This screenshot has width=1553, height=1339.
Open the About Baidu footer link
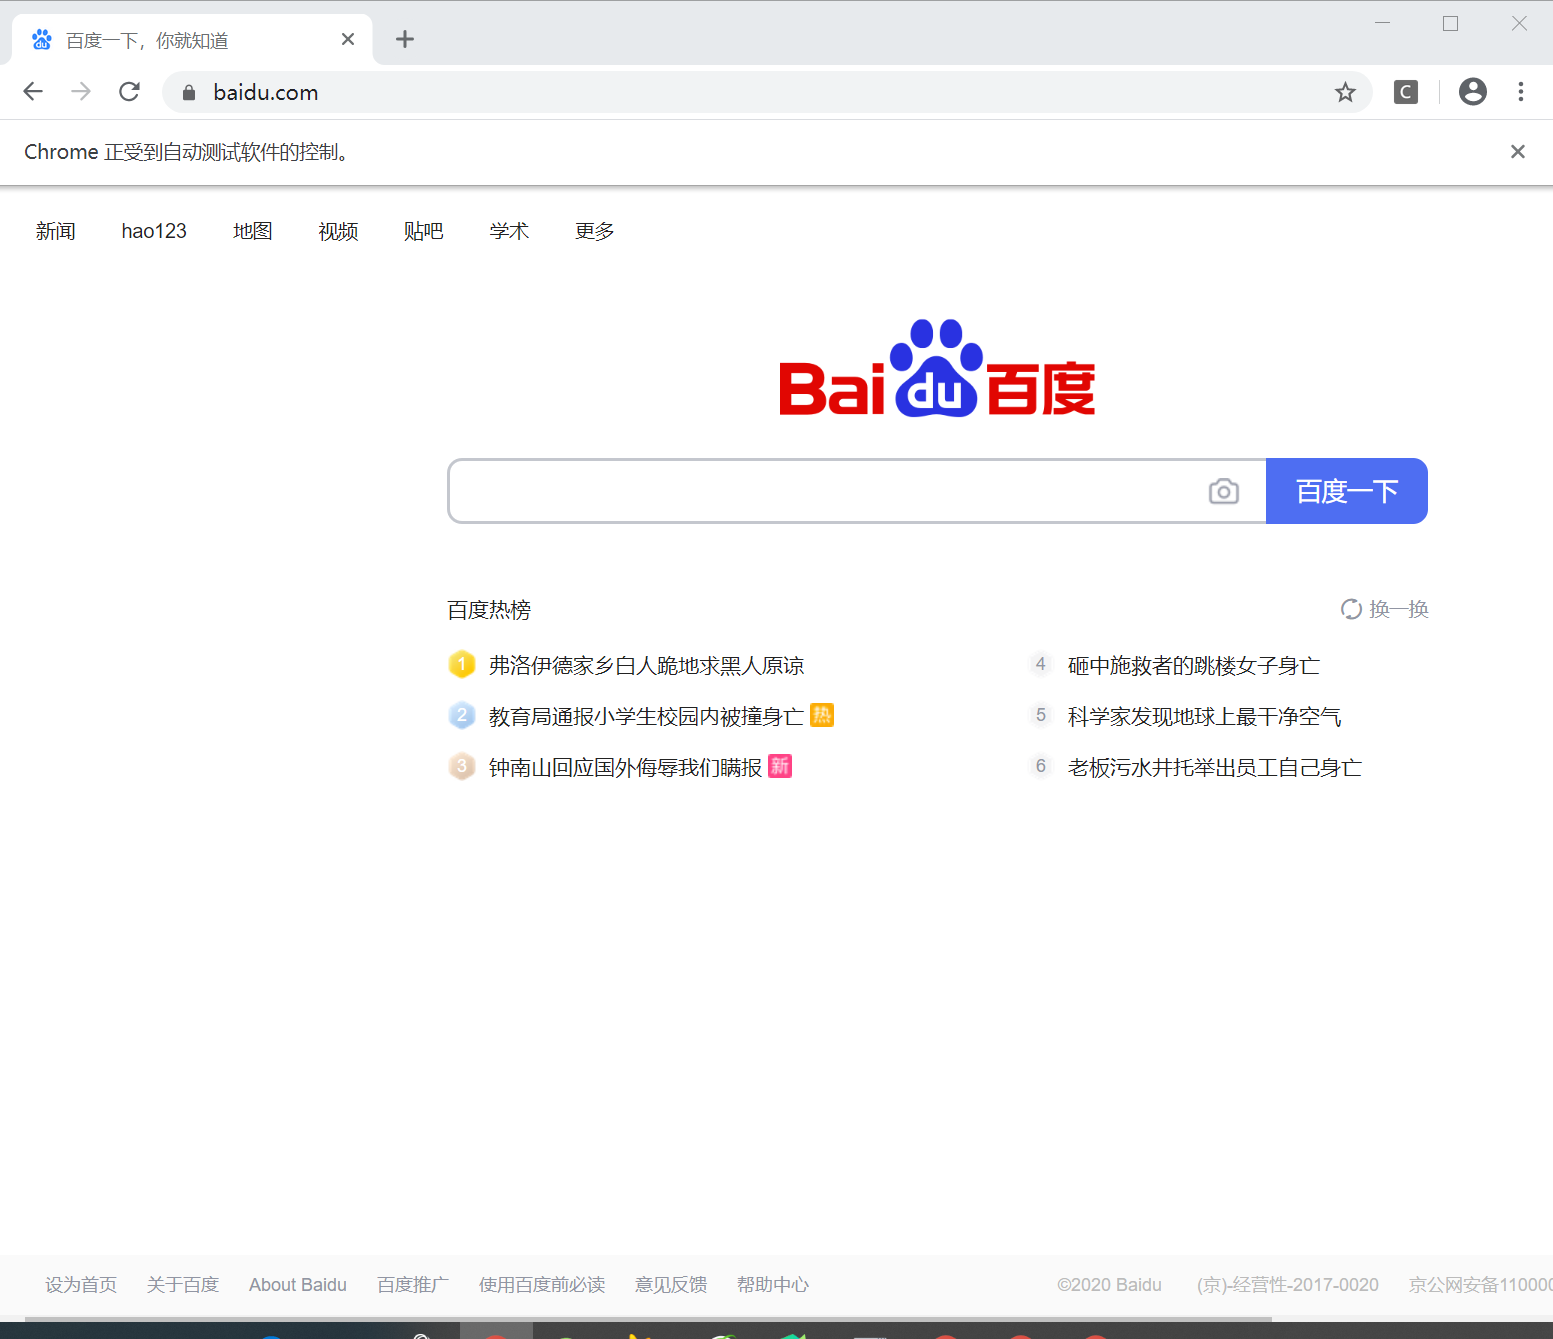pos(298,1285)
